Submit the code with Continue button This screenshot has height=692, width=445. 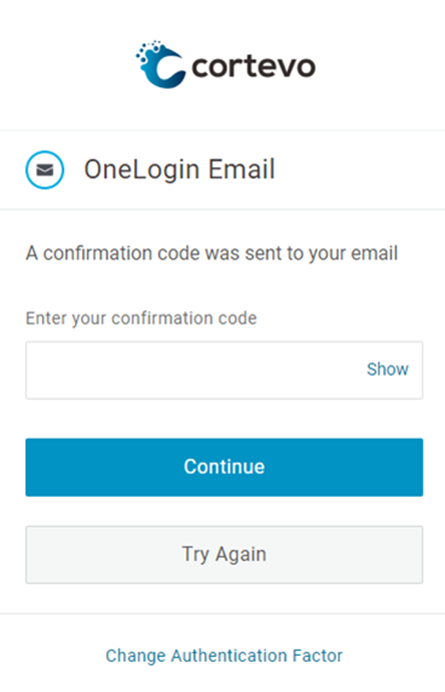pyautogui.click(x=224, y=467)
